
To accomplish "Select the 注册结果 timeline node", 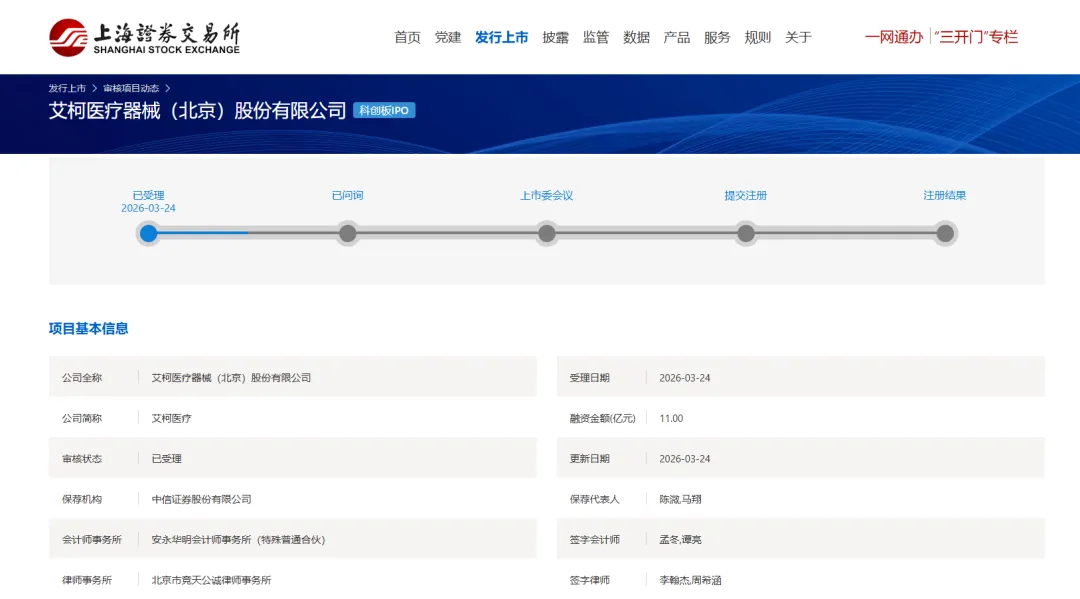I will (x=945, y=233).
